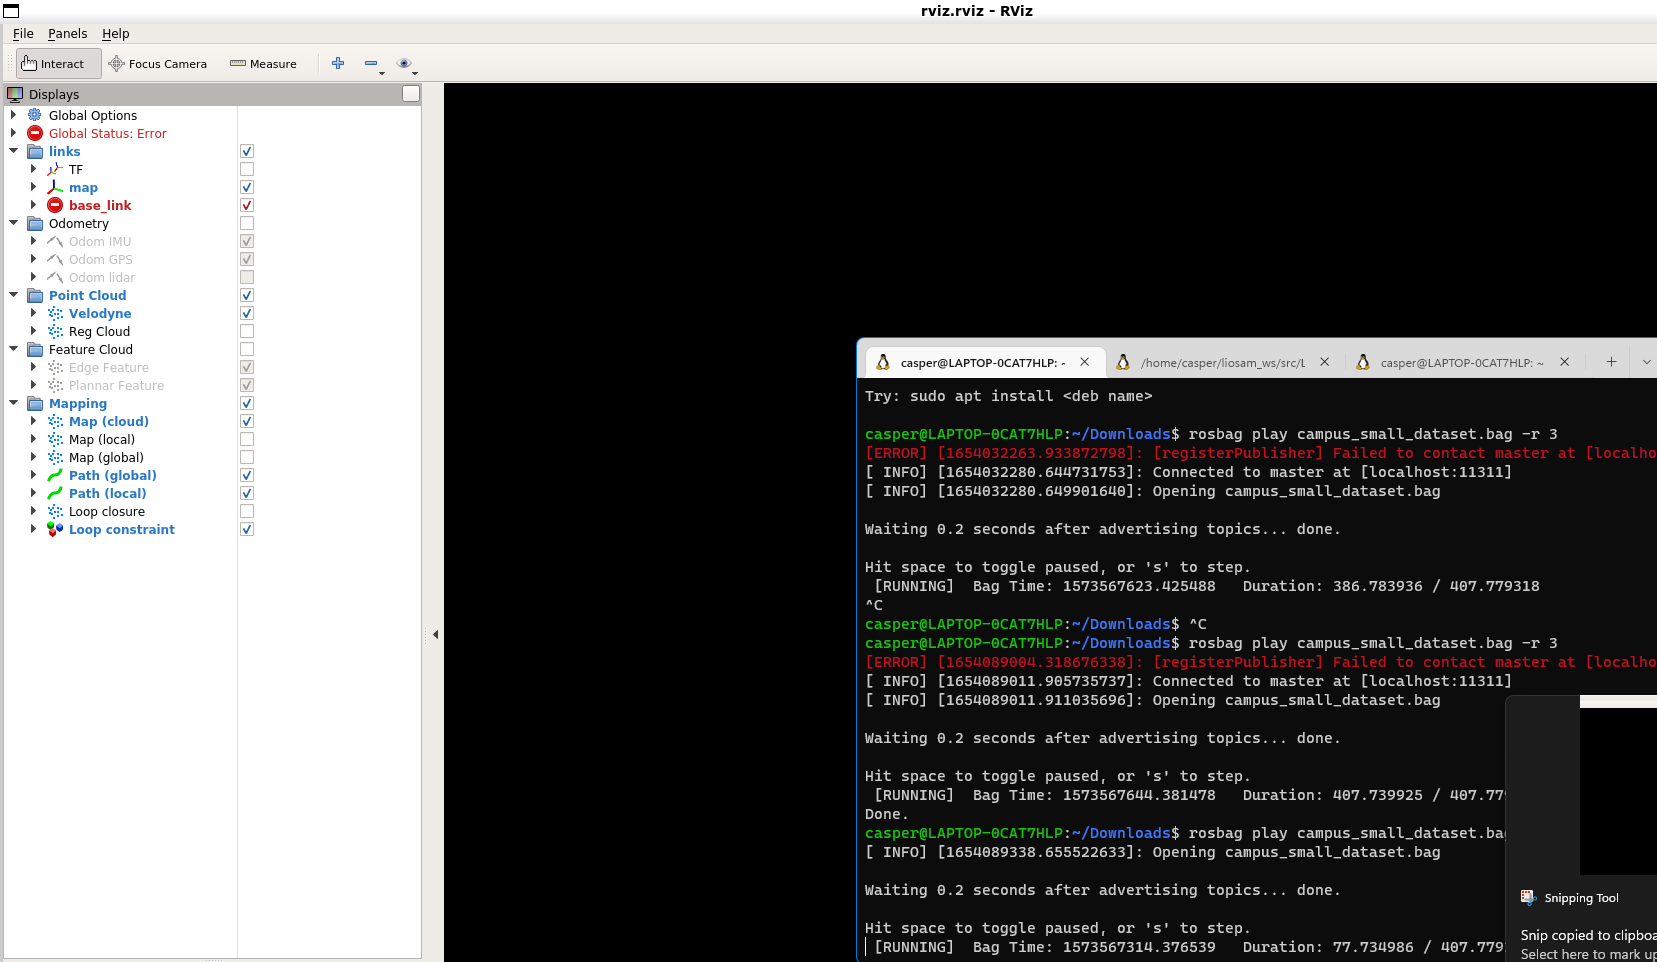Screen dimensions: 1657x962
Task: Expand the Odom IMU display properties
Action: [x=35, y=241]
